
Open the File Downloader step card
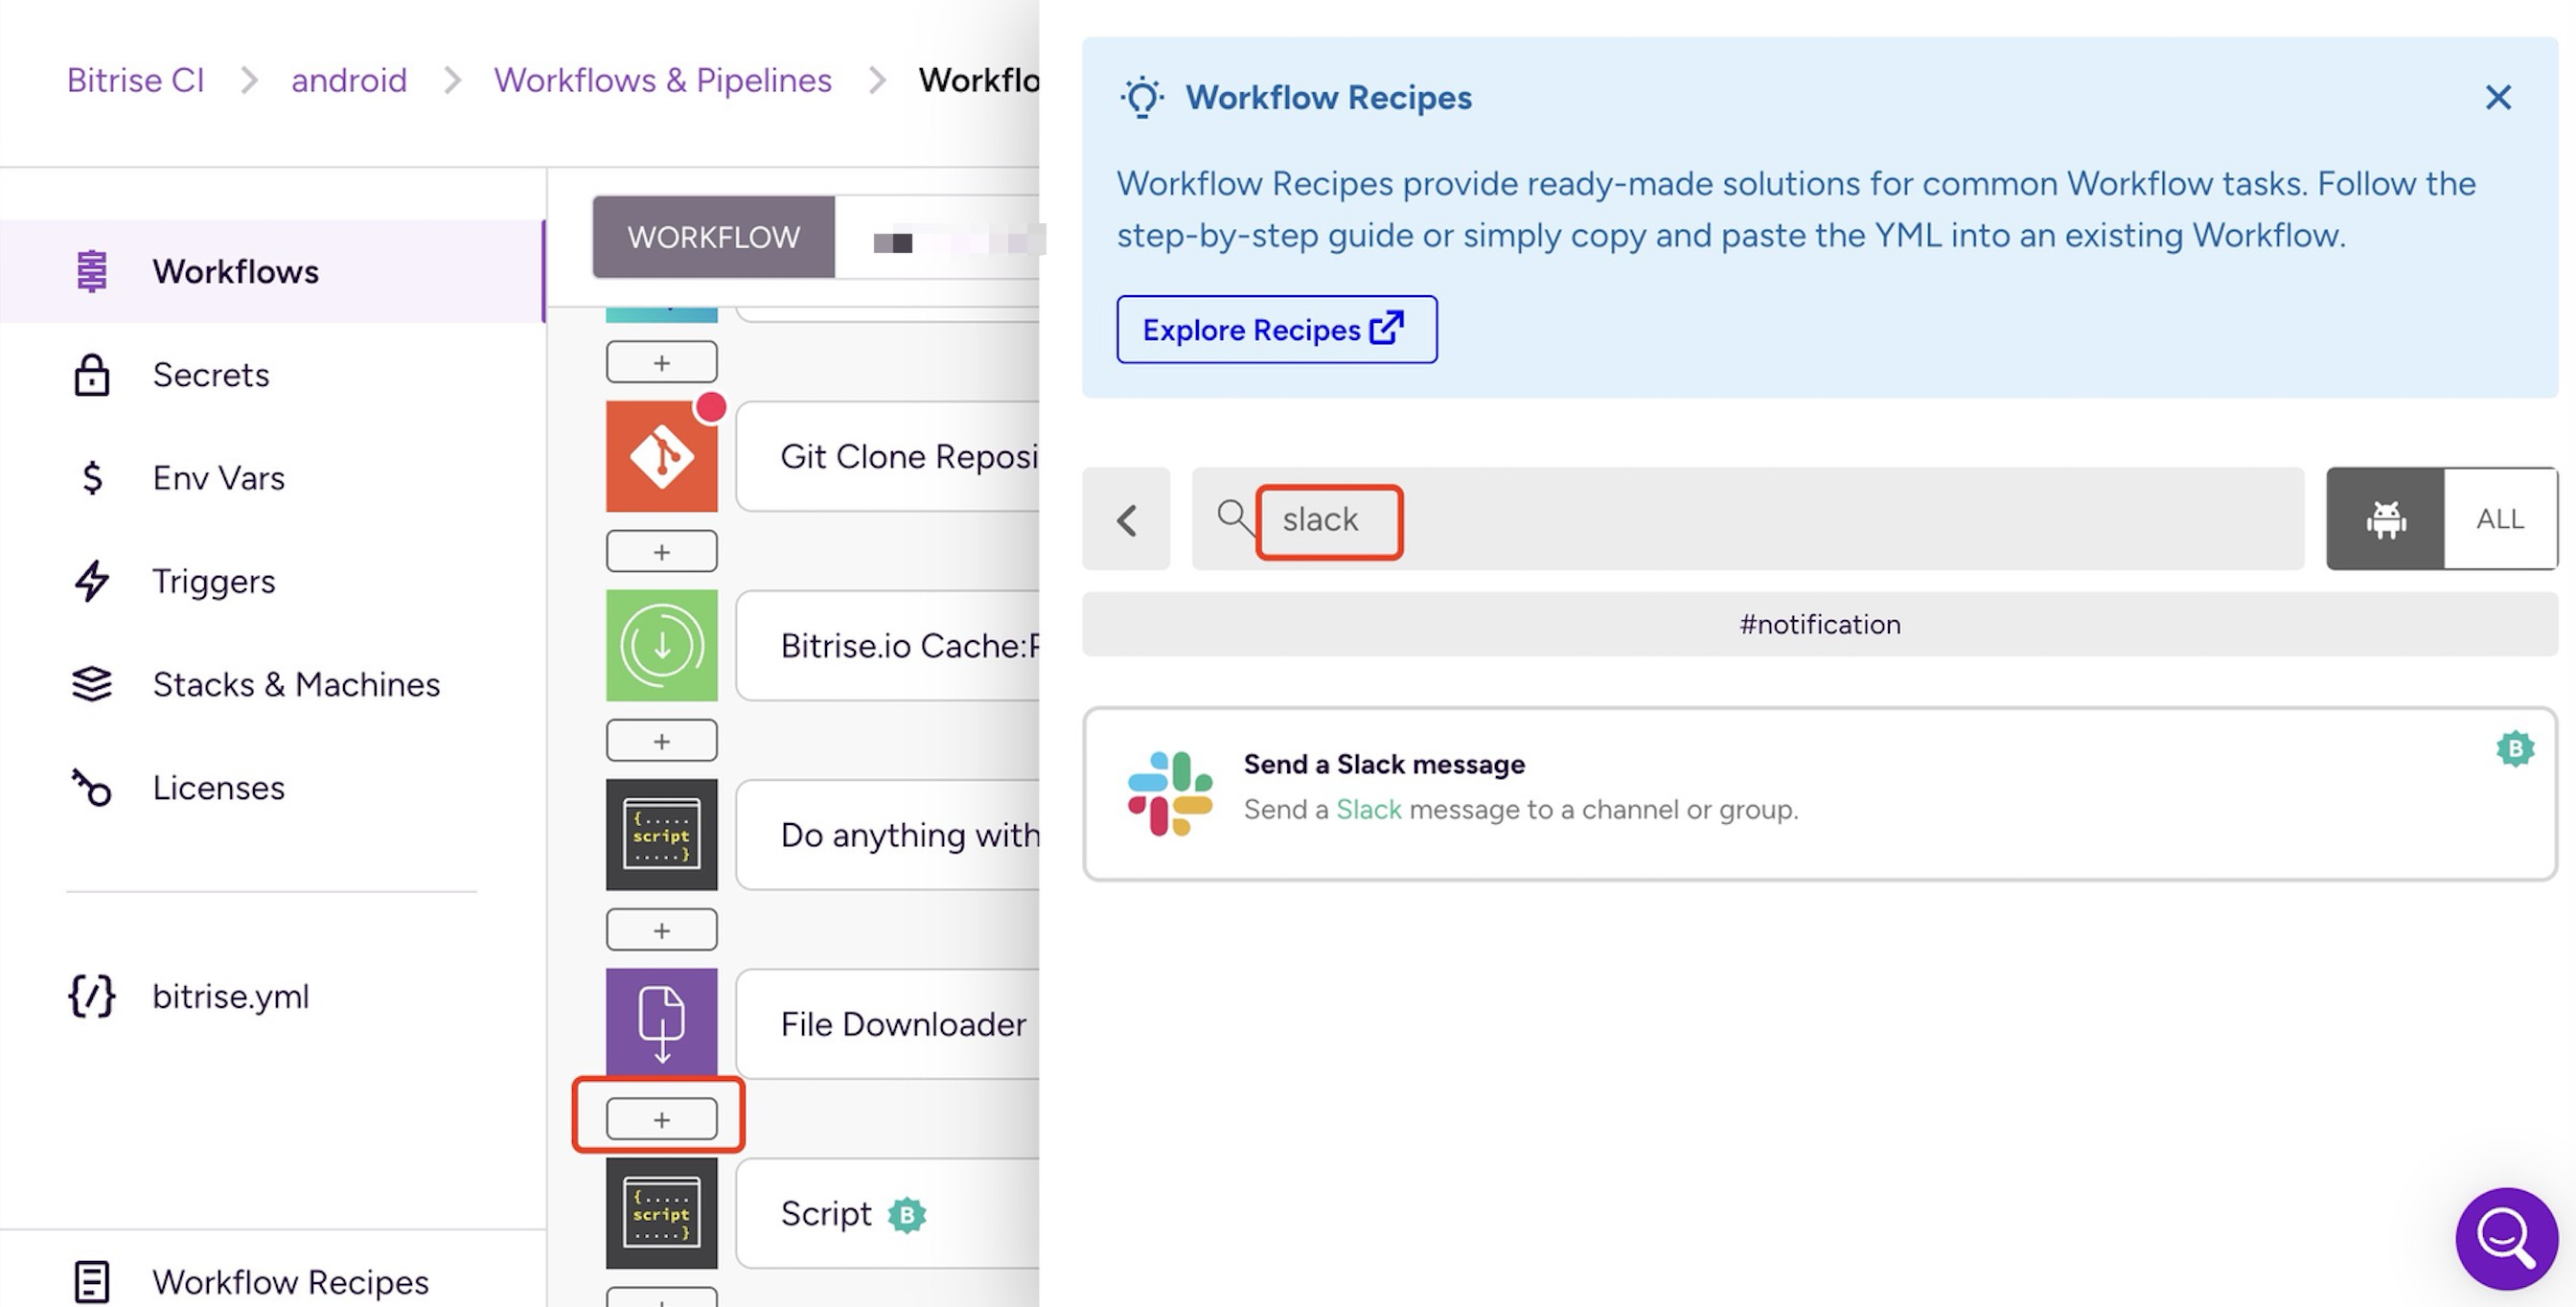[x=888, y=1023]
